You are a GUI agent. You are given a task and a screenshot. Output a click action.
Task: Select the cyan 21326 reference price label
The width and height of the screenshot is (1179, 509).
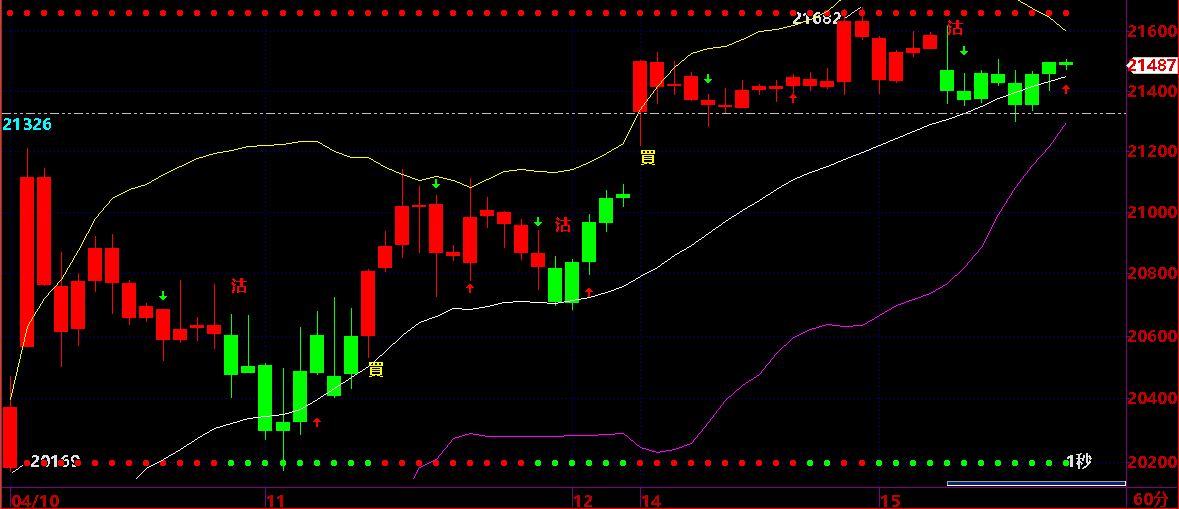click(x=27, y=125)
